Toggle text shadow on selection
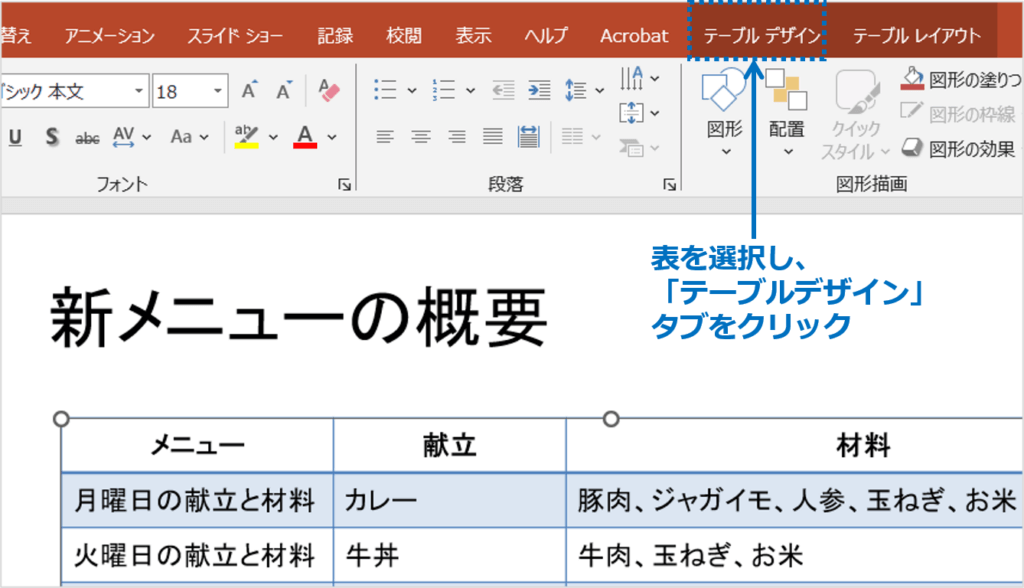 (x=51, y=135)
